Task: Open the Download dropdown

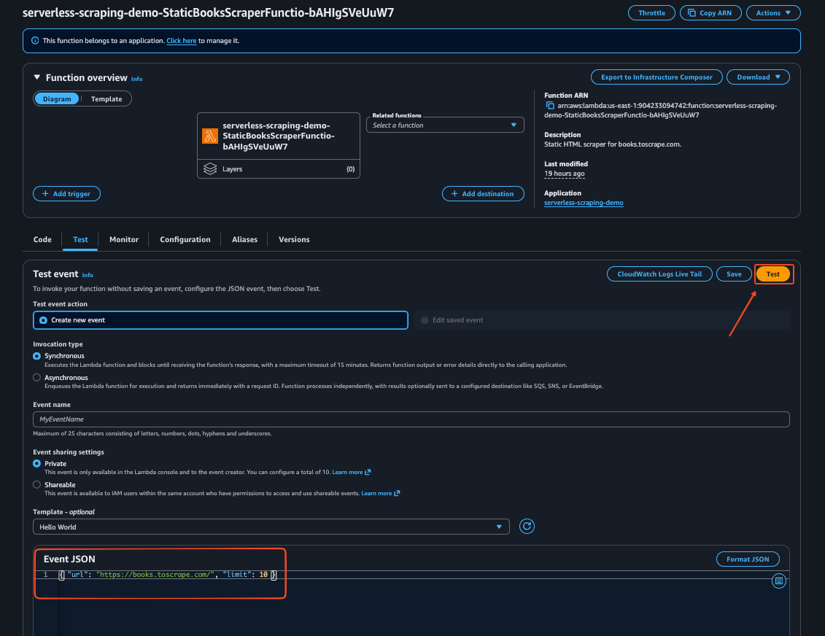Action: [758, 77]
